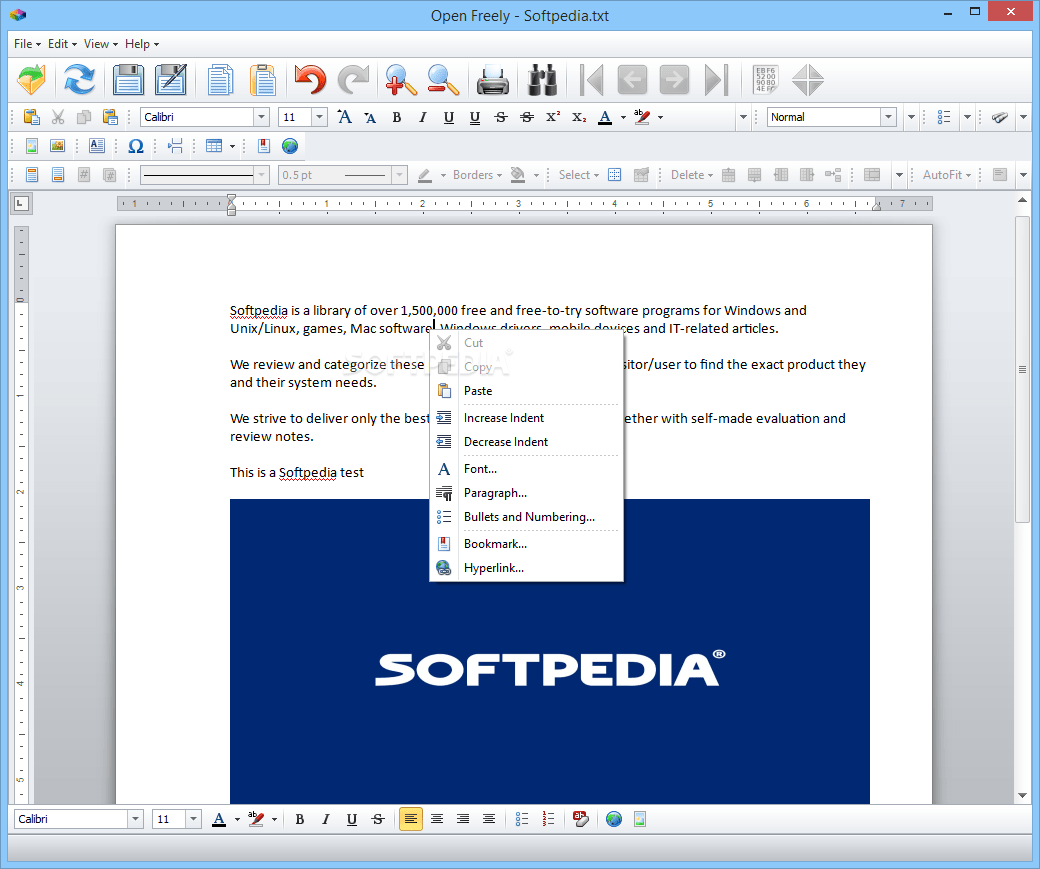Open the font size 11 dropdown in top toolbar
The height and width of the screenshot is (869, 1040).
pyautogui.click(x=320, y=117)
